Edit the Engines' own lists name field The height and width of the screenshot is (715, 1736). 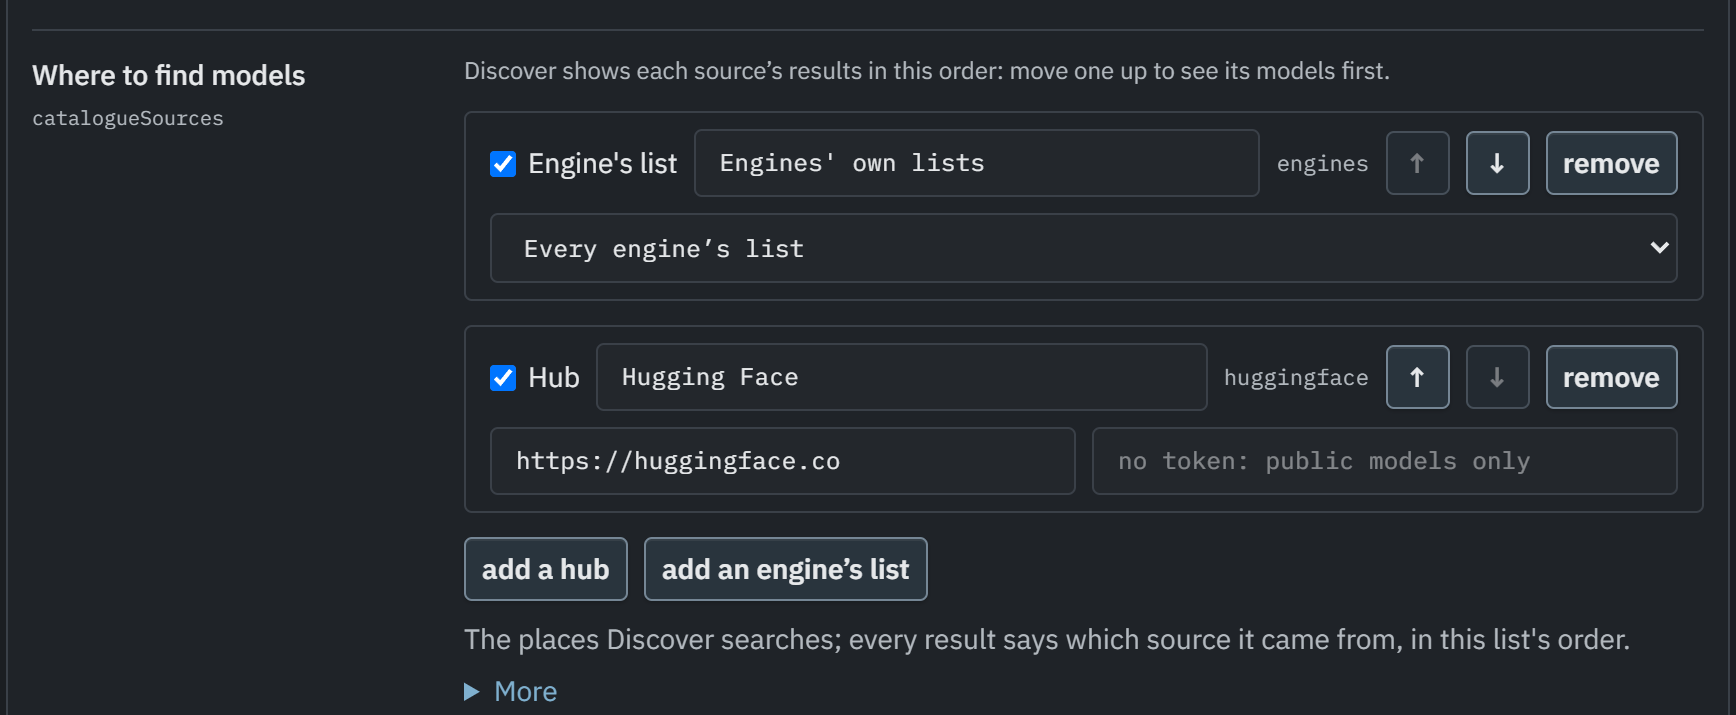pos(976,163)
